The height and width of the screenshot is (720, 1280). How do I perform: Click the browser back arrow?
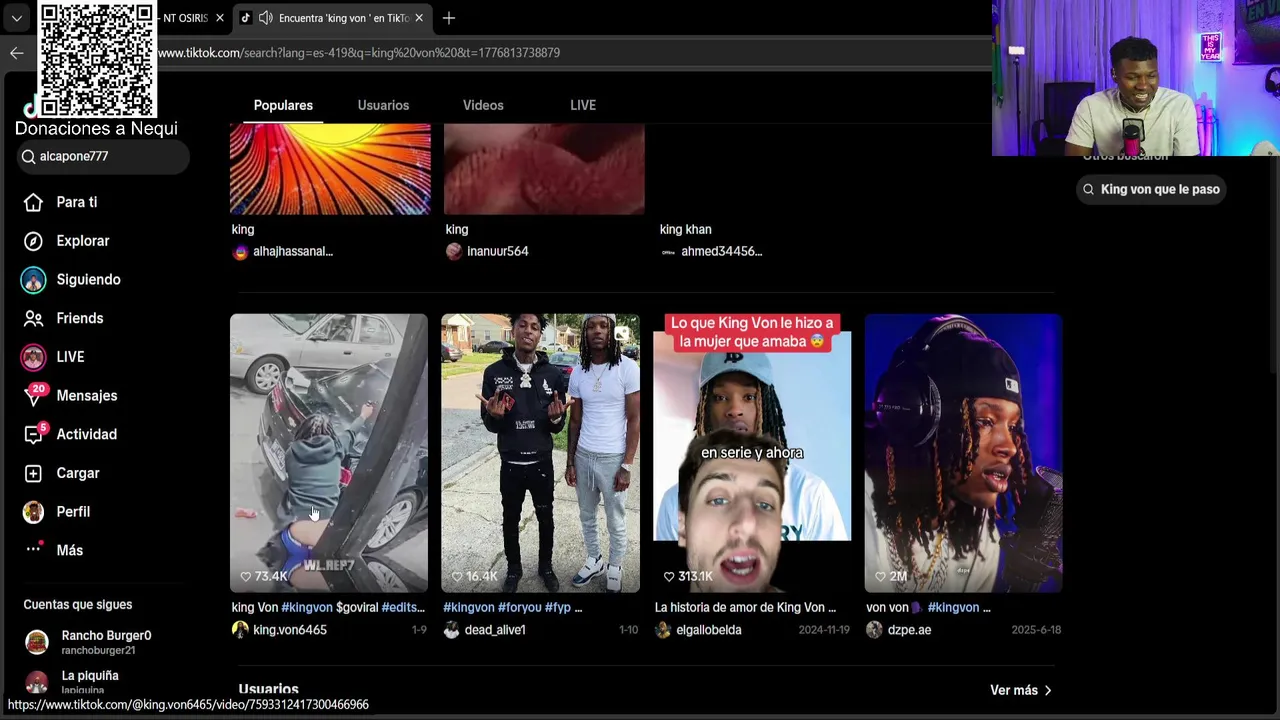pyautogui.click(x=16, y=53)
